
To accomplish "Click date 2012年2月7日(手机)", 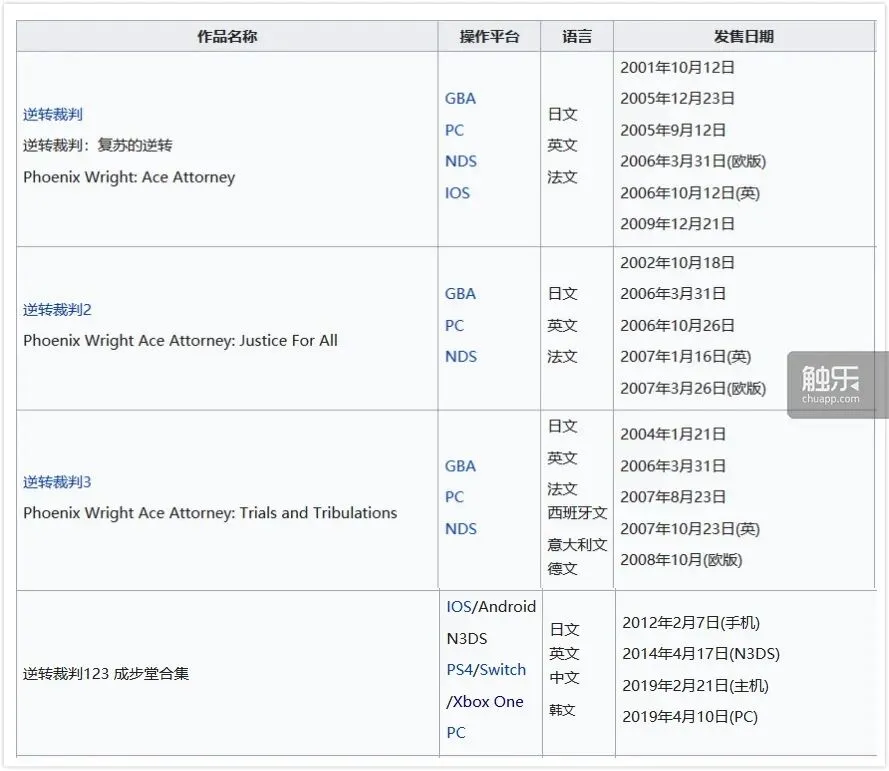I will (691, 623).
